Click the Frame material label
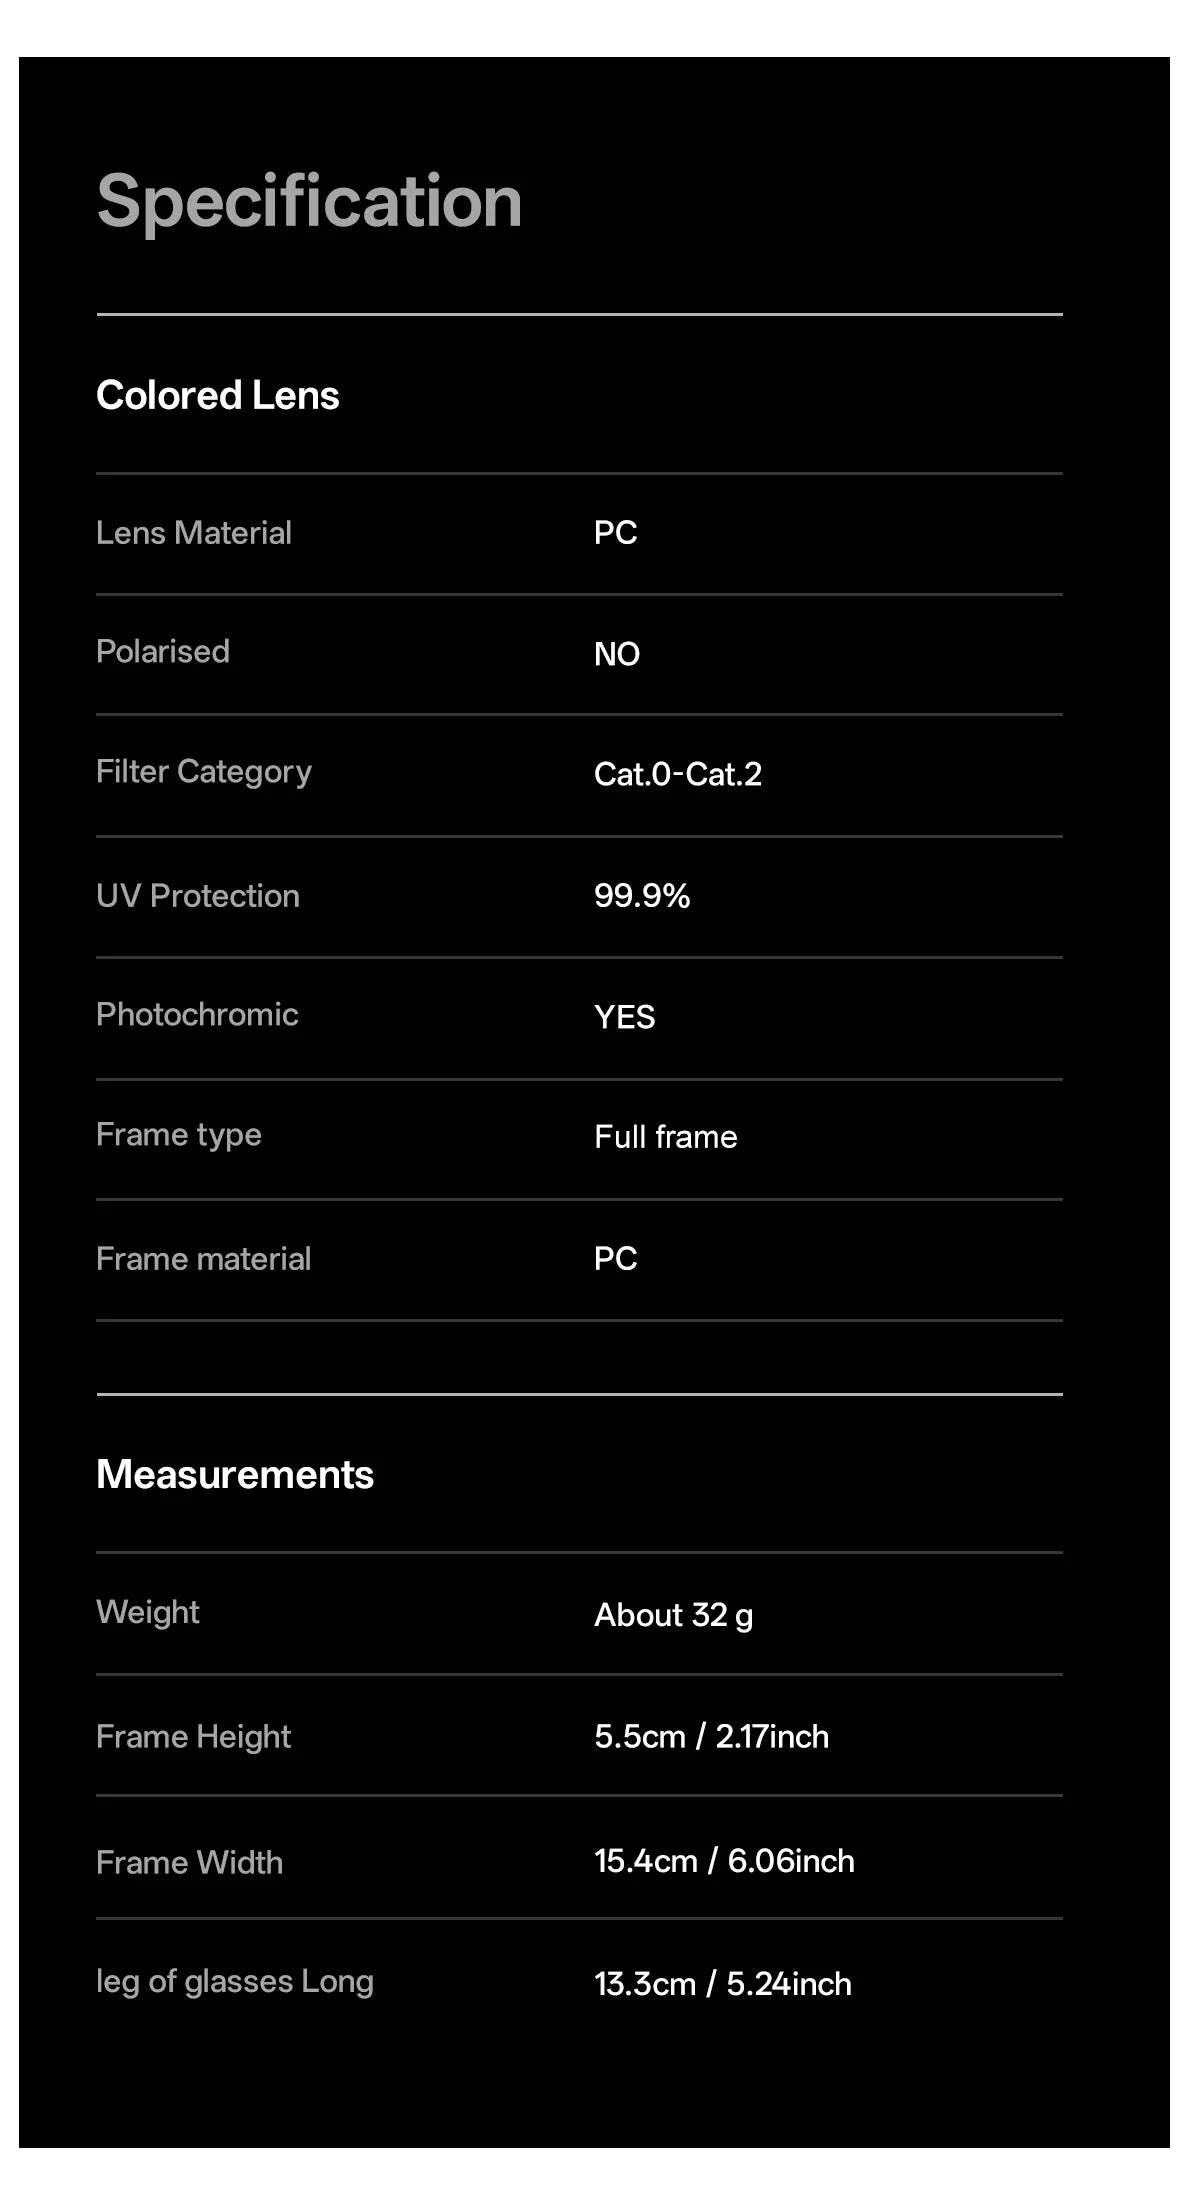The image size is (1200, 2188). pyautogui.click(x=203, y=1258)
